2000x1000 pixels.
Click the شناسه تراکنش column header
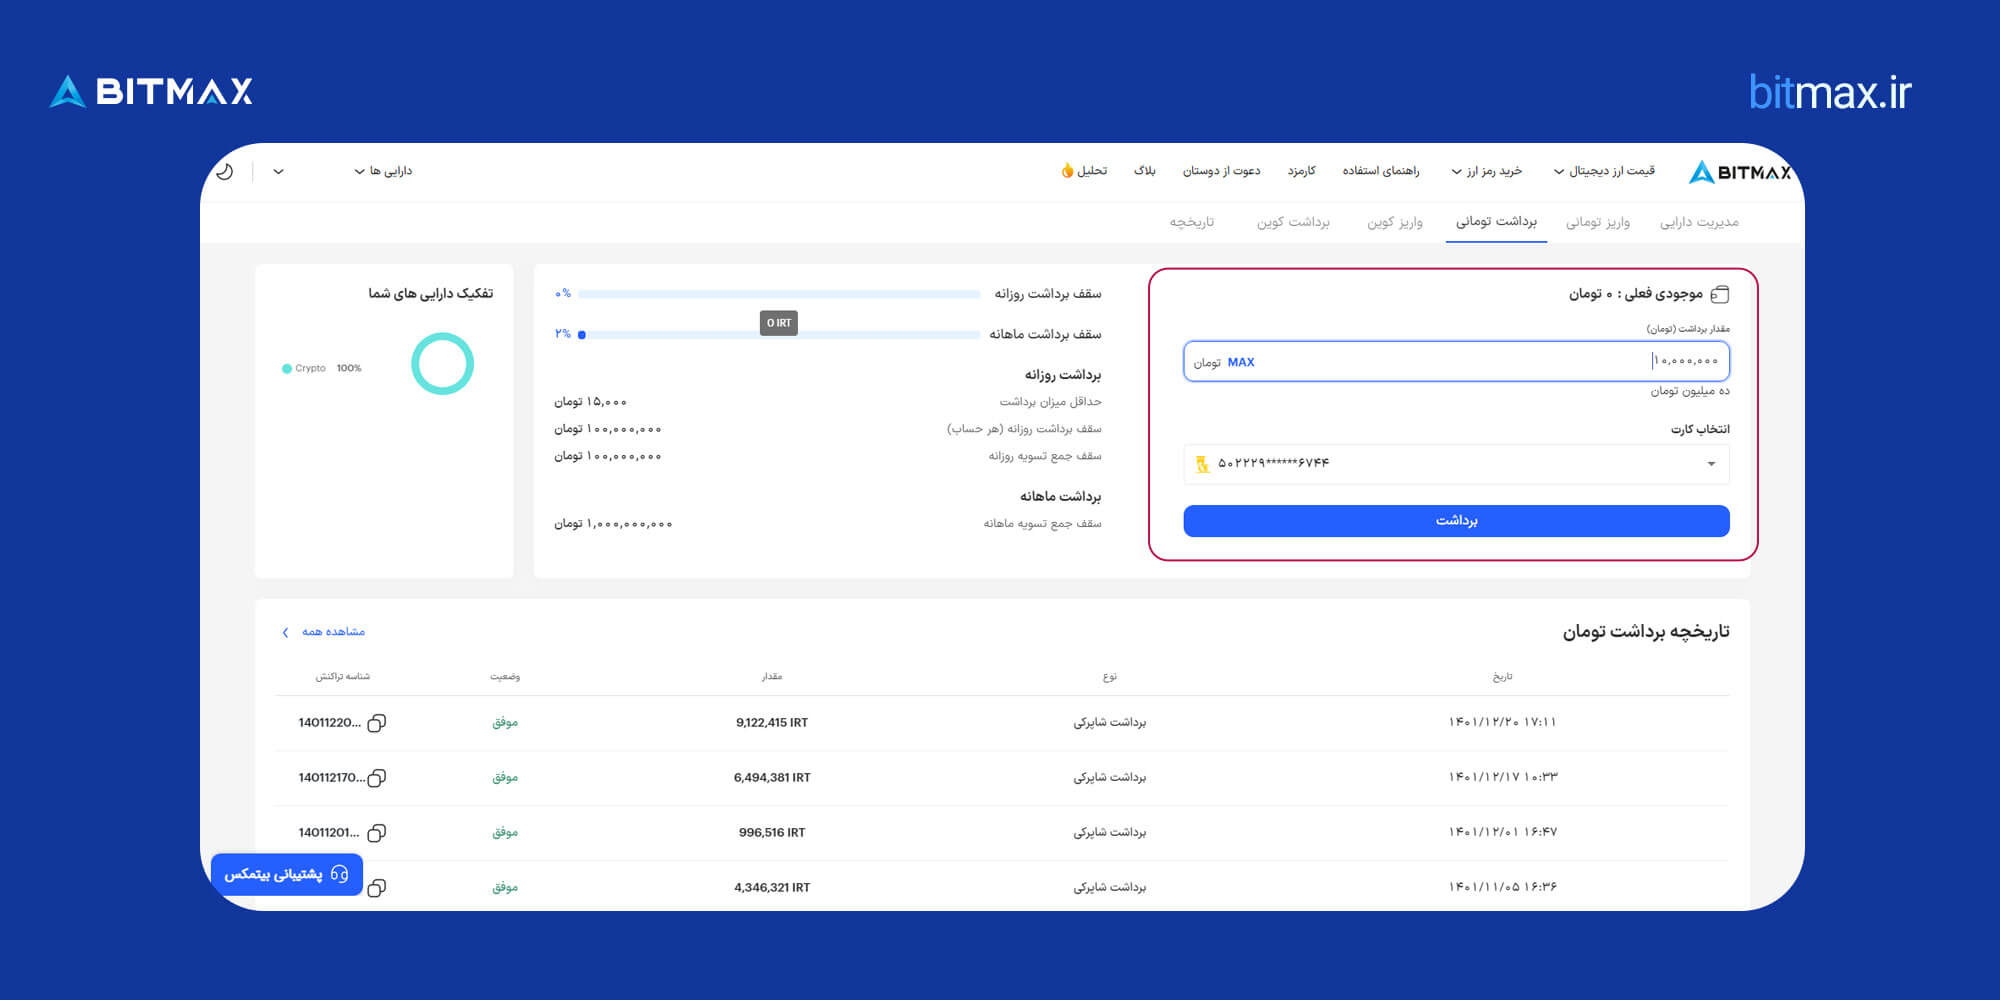tap(343, 677)
